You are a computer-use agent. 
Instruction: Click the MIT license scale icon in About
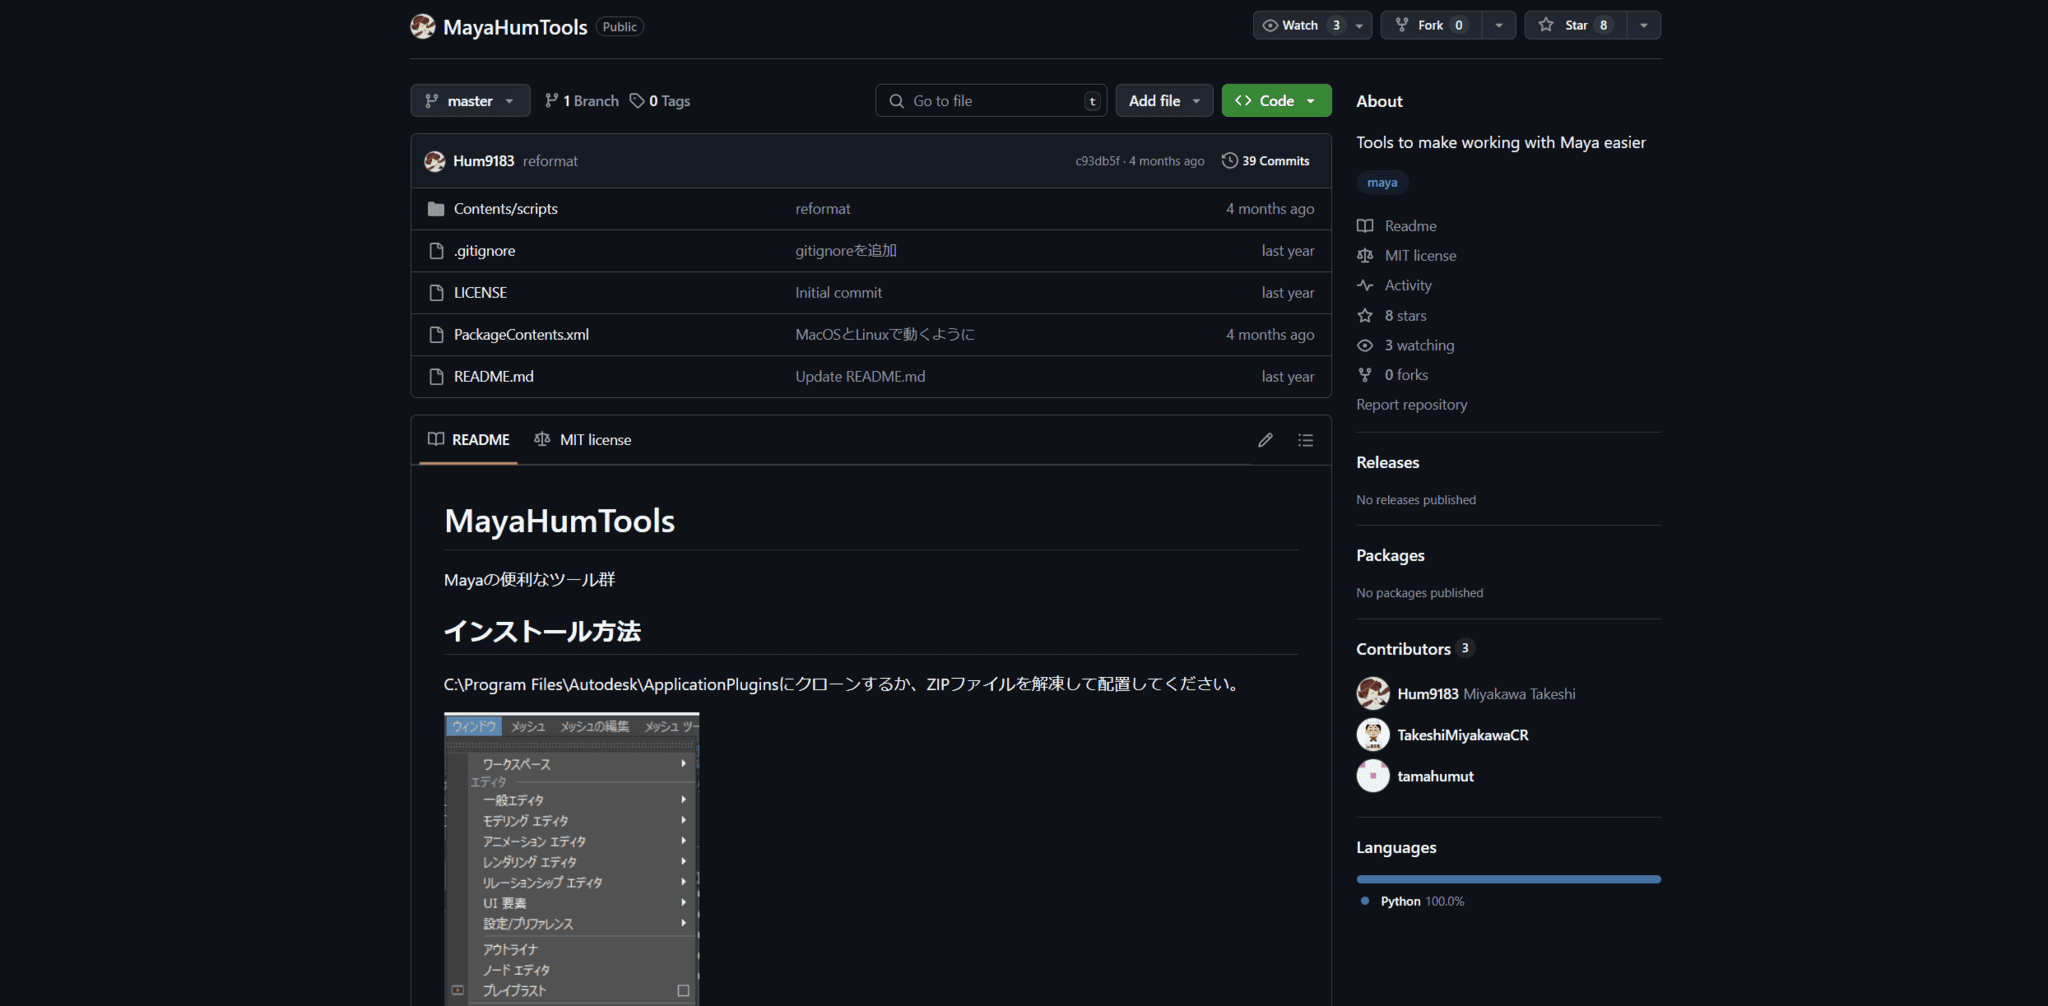[1365, 256]
